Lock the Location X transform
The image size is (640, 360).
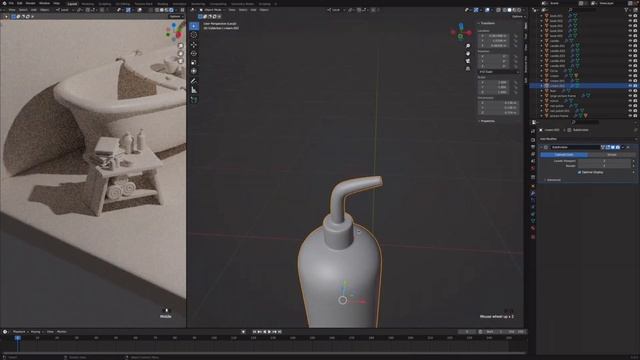(516, 36)
